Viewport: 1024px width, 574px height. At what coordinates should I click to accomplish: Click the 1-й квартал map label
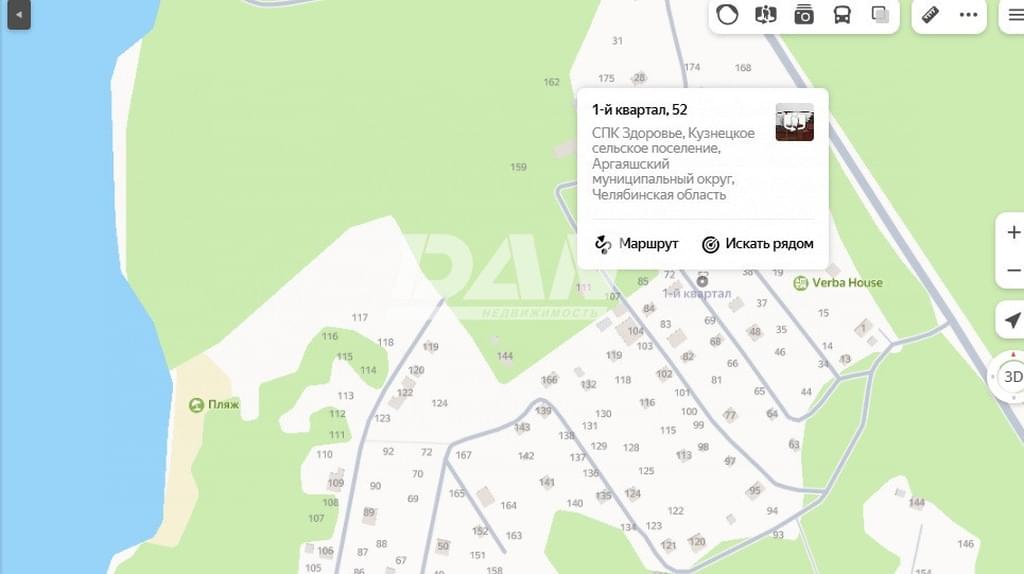(x=697, y=294)
